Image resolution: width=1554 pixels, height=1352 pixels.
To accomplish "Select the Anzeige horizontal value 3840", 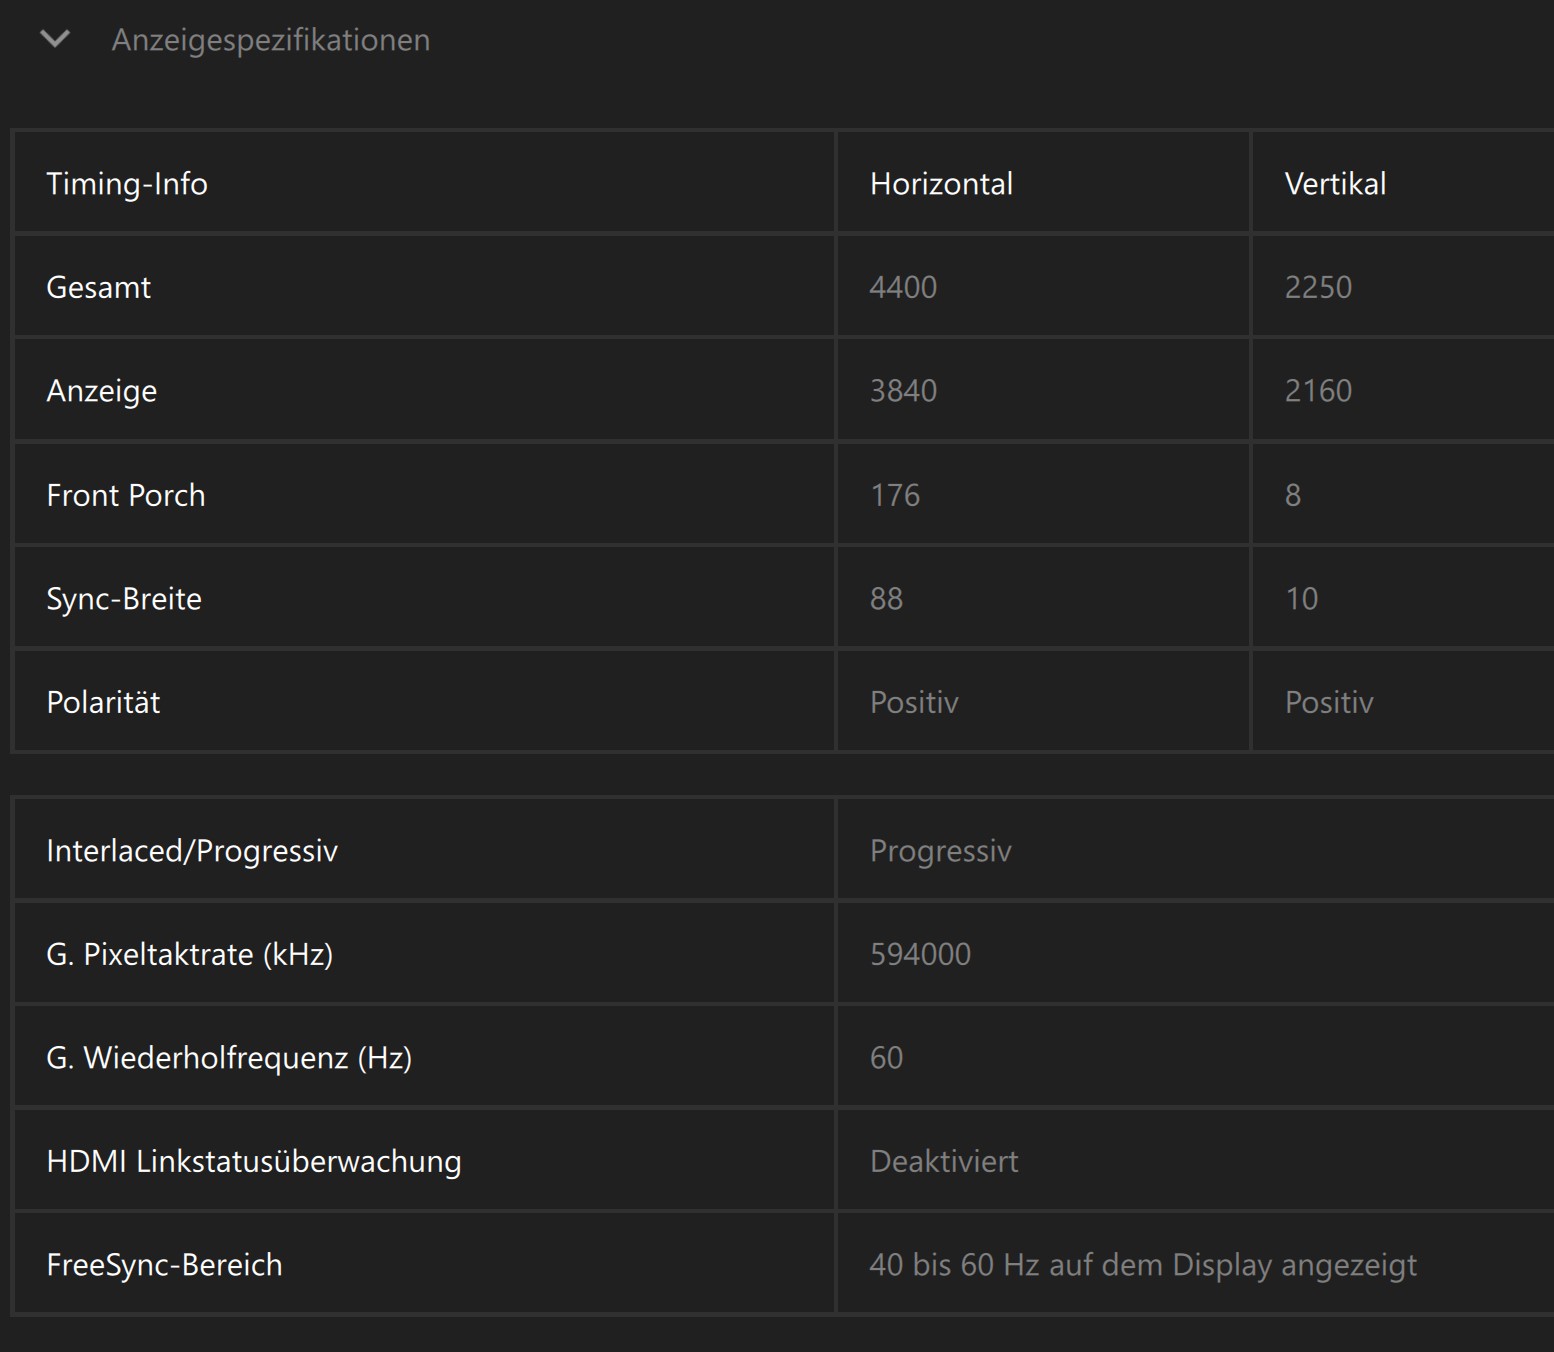I will point(903,391).
